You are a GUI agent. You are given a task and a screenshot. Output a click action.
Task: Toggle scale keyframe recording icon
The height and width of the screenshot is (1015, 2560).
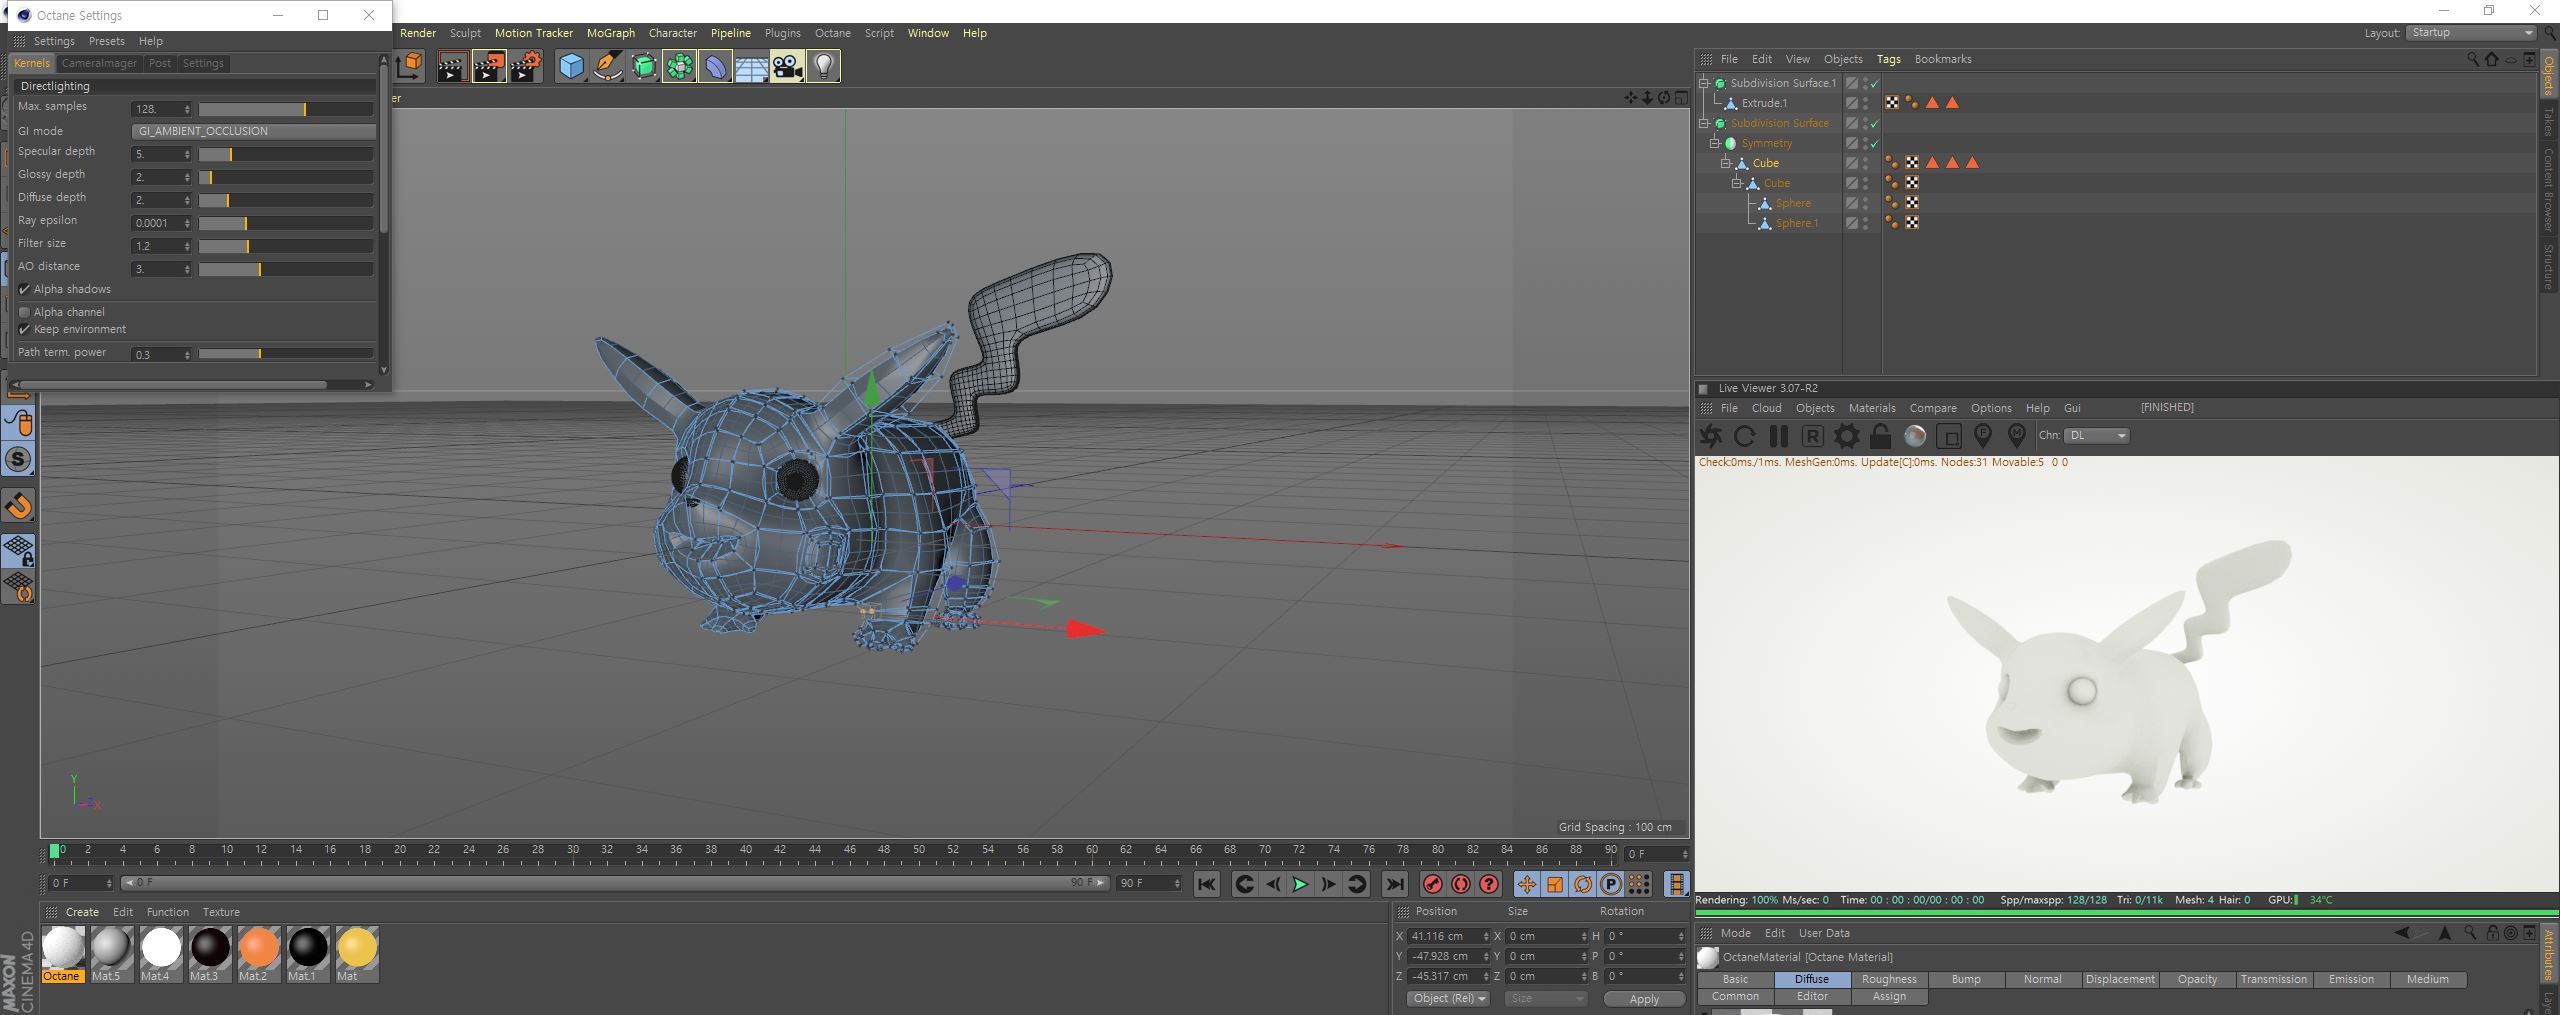(x=1554, y=884)
